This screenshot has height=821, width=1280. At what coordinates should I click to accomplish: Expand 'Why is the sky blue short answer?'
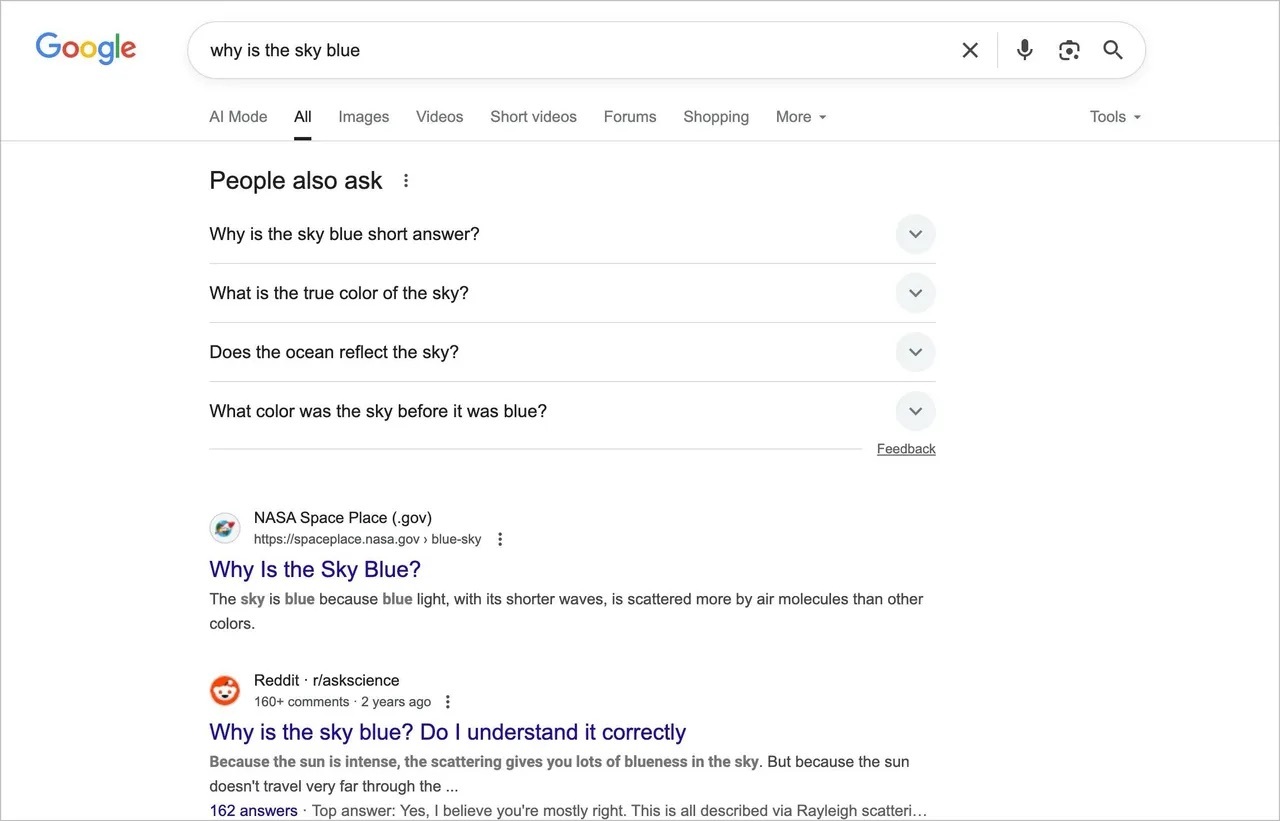click(572, 234)
